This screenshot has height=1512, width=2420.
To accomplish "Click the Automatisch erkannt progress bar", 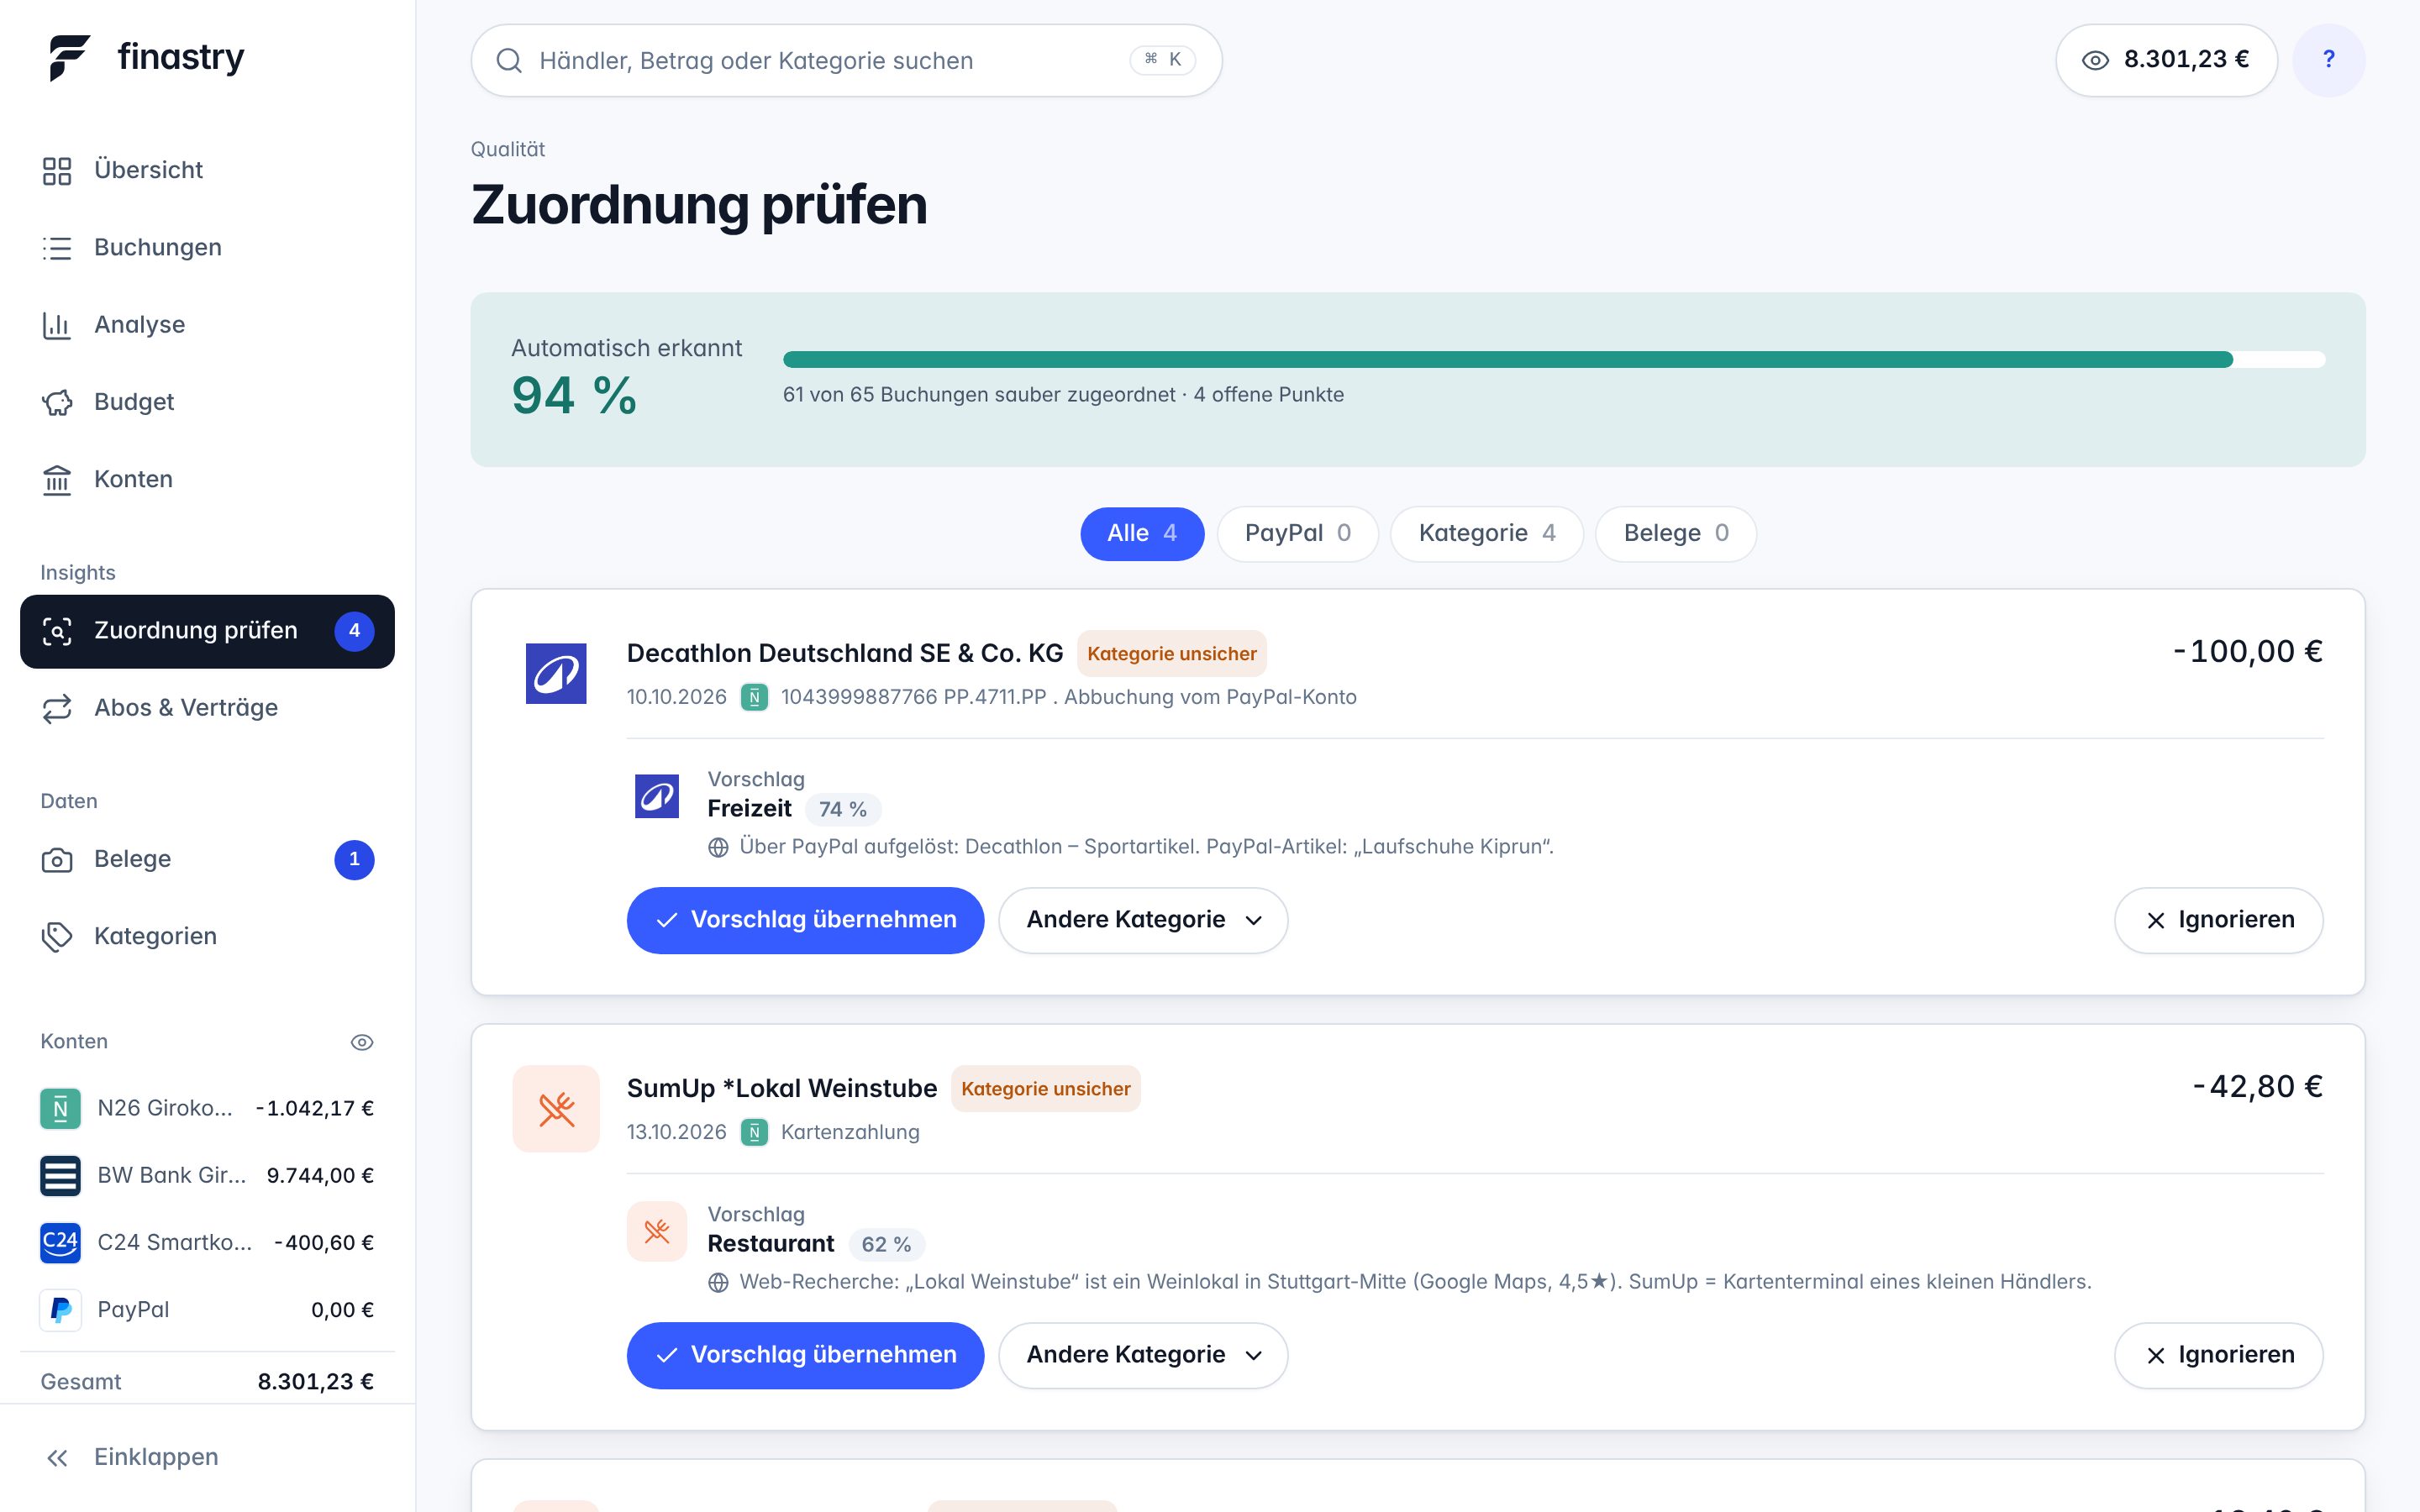I will click(x=1554, y=359).
